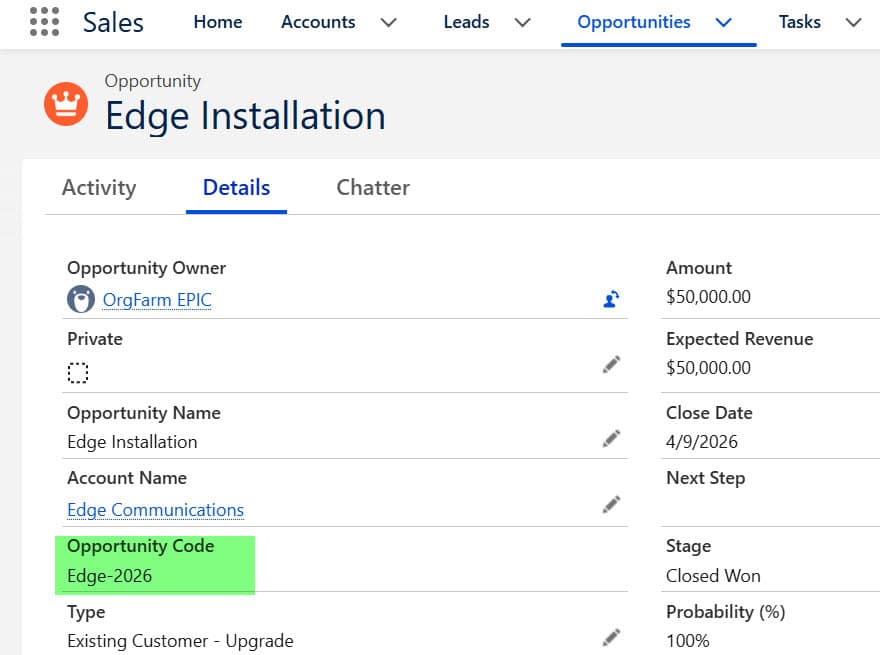This screenshot has height=655, width=880.
Task: Click the OrgFarm EPIC owner avatar
Action: (81, 299)
